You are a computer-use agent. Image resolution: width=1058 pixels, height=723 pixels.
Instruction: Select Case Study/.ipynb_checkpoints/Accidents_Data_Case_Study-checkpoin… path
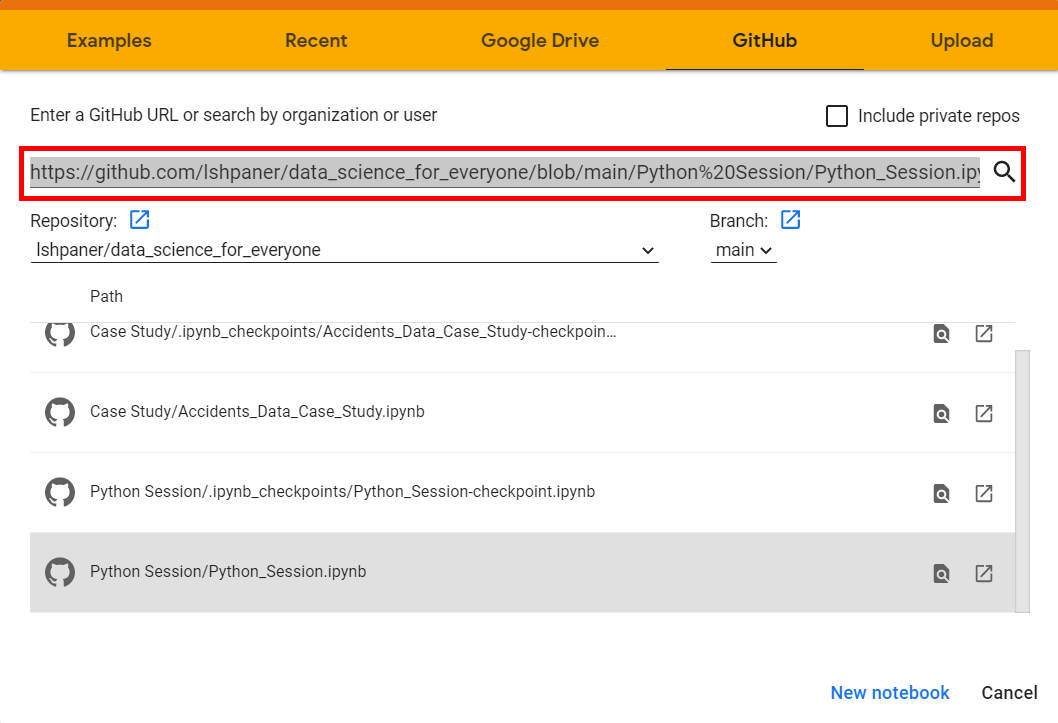pyautogui.click(x=353, y=332)
